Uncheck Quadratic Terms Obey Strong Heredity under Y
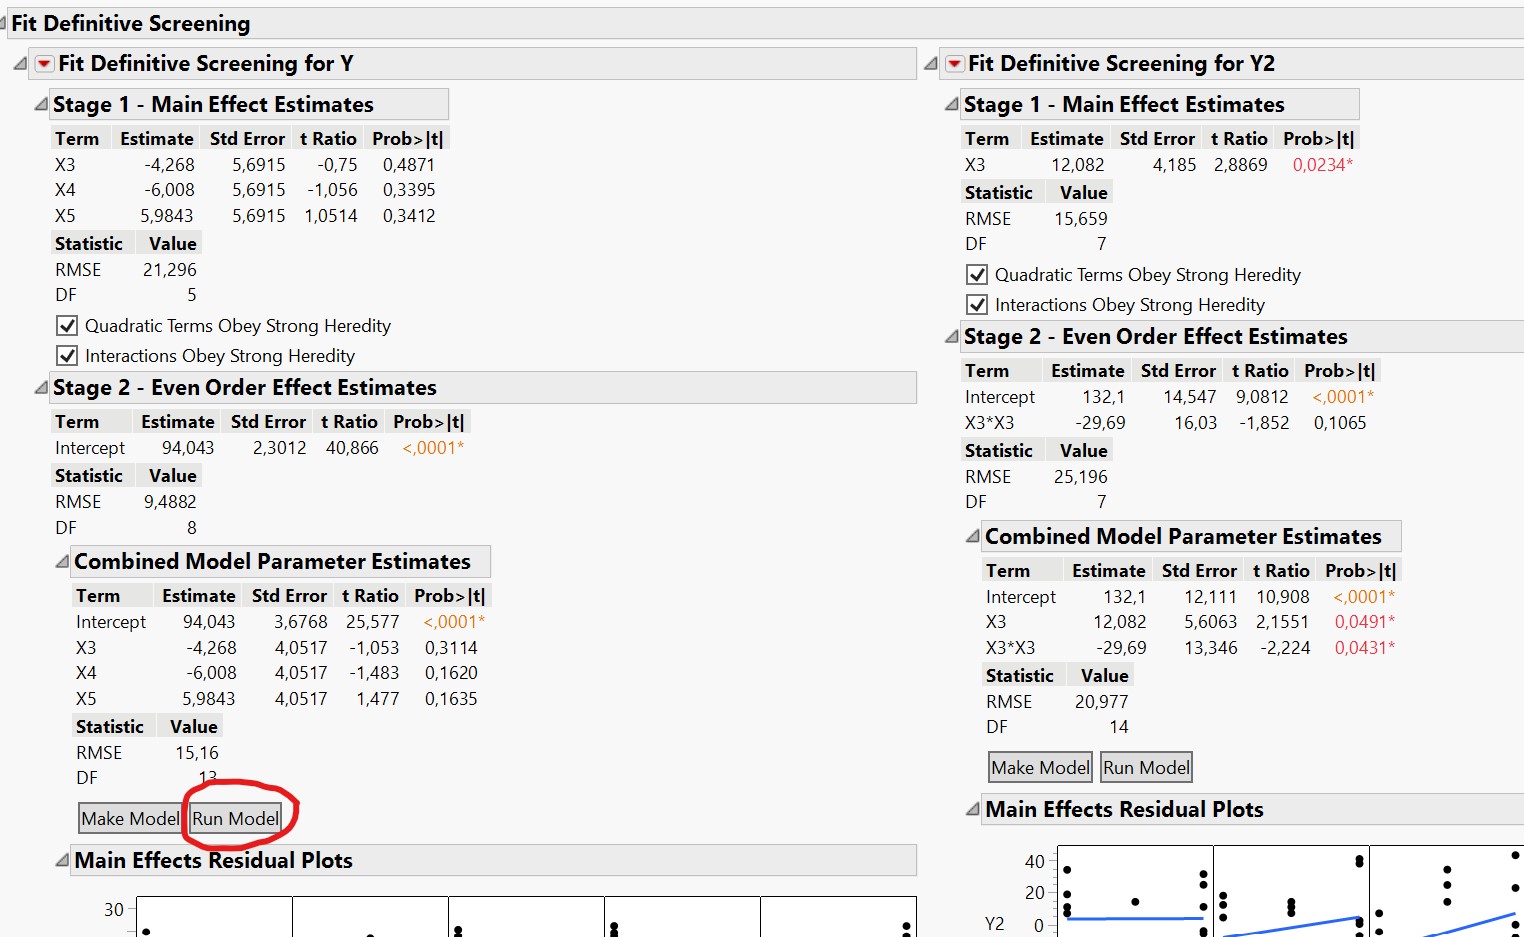Viewport: 1524px width, 937px height. 67,325
